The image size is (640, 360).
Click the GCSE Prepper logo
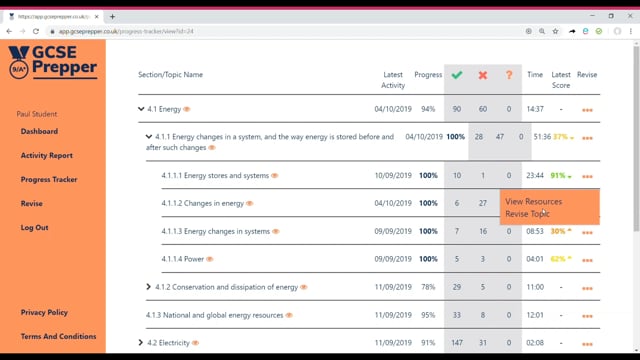53,62
